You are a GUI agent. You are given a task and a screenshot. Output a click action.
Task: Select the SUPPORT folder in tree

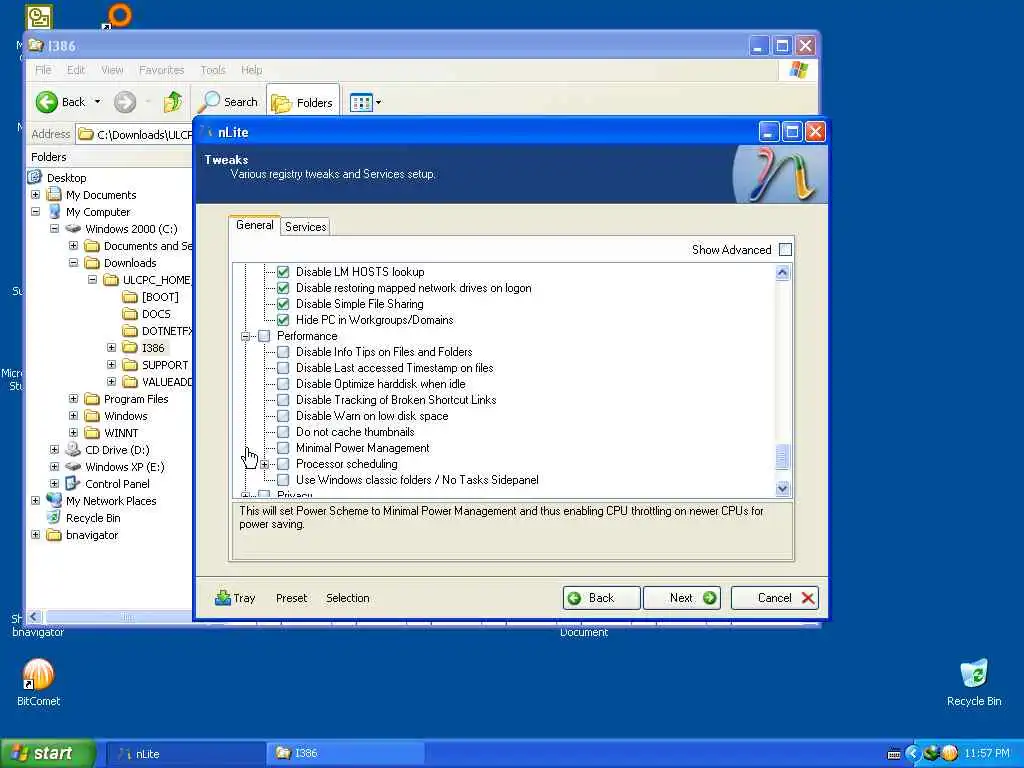pyautogui.click(x=165, y=365)
